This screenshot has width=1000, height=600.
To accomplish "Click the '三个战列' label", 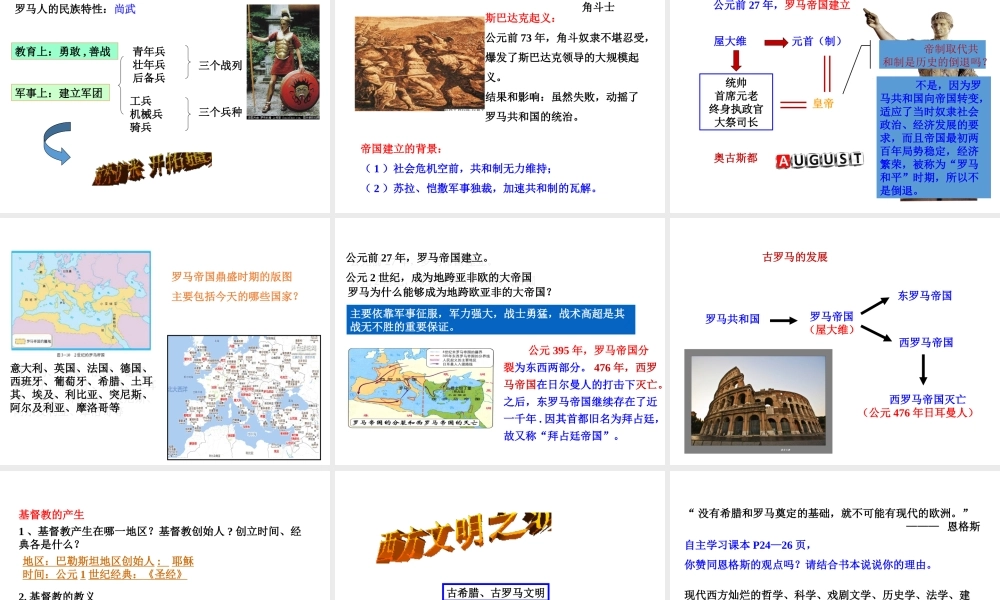I will click(x=220, y=65).
